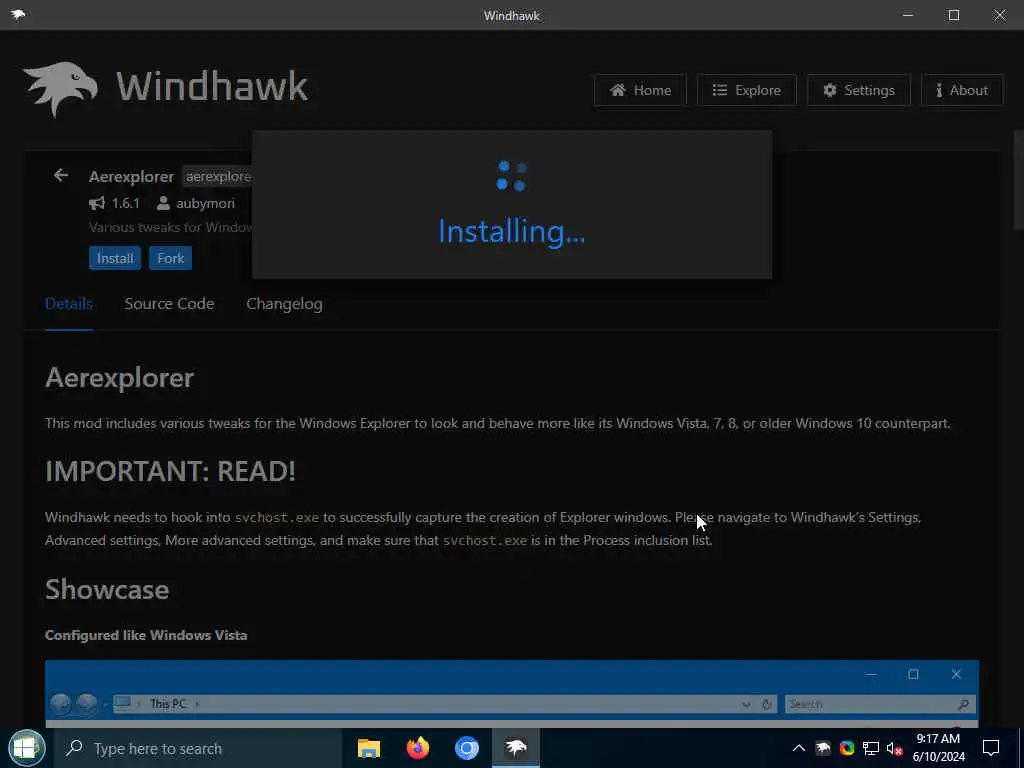Switch to the Source Code tab
The width and height of the screenshot is (1024, 768).
(169, 304)
